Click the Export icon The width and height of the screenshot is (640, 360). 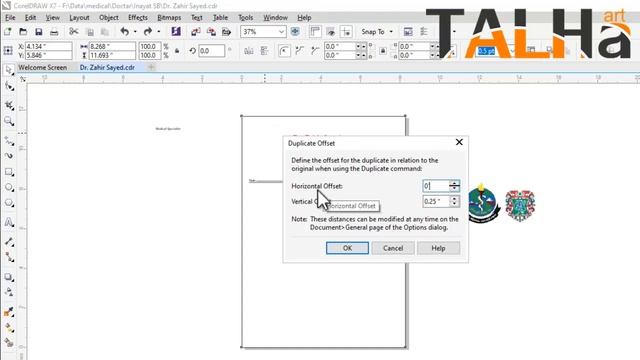coord(211,31)
